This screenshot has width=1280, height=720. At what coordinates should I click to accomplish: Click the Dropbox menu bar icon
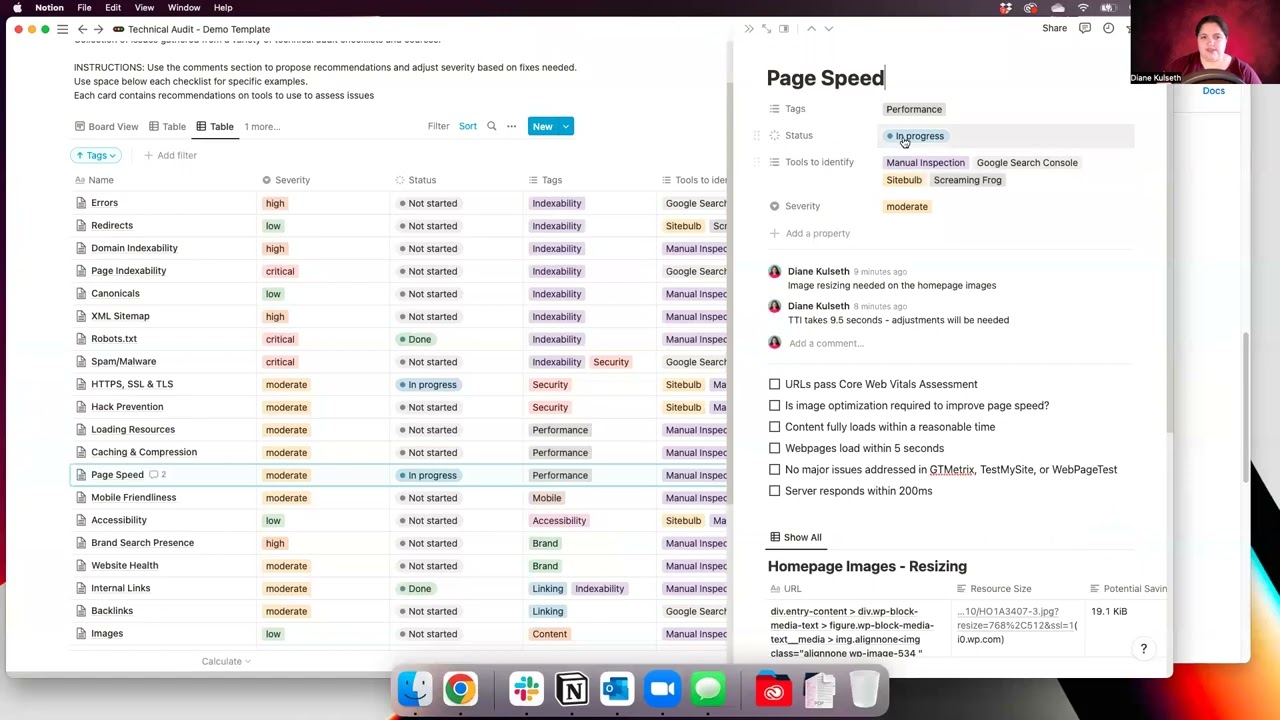(1005, 8)
